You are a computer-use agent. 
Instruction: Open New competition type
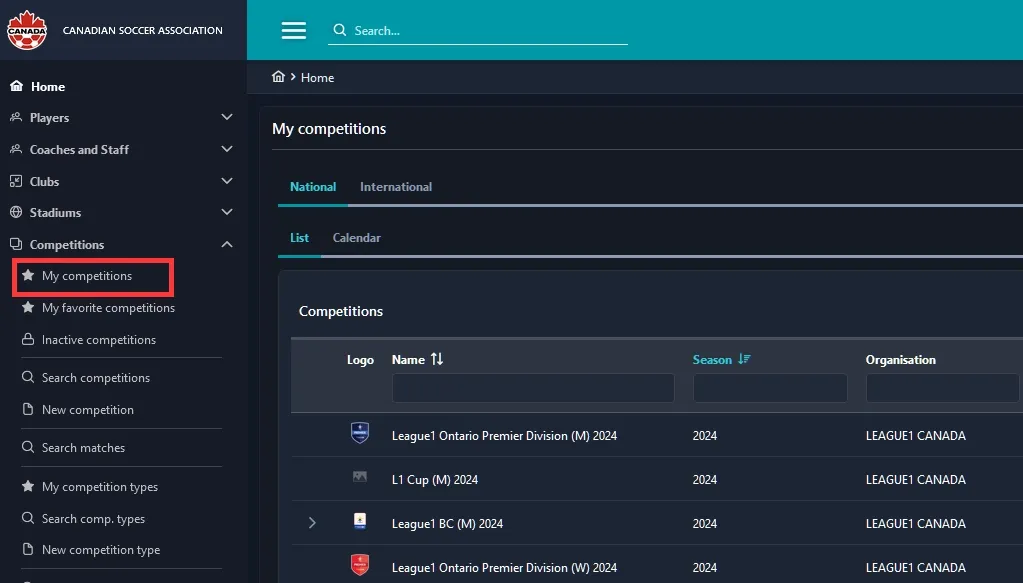[101, 550]
